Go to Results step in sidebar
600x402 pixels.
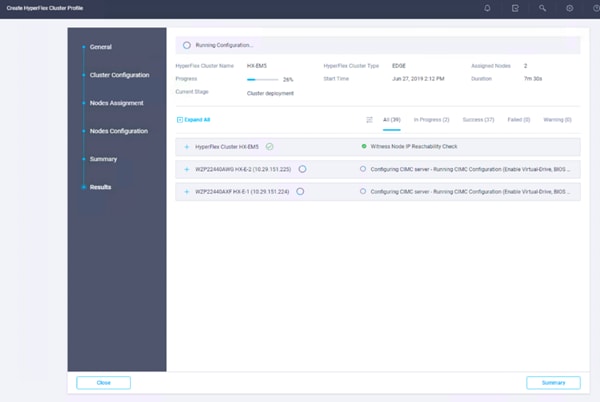(100, 187)
